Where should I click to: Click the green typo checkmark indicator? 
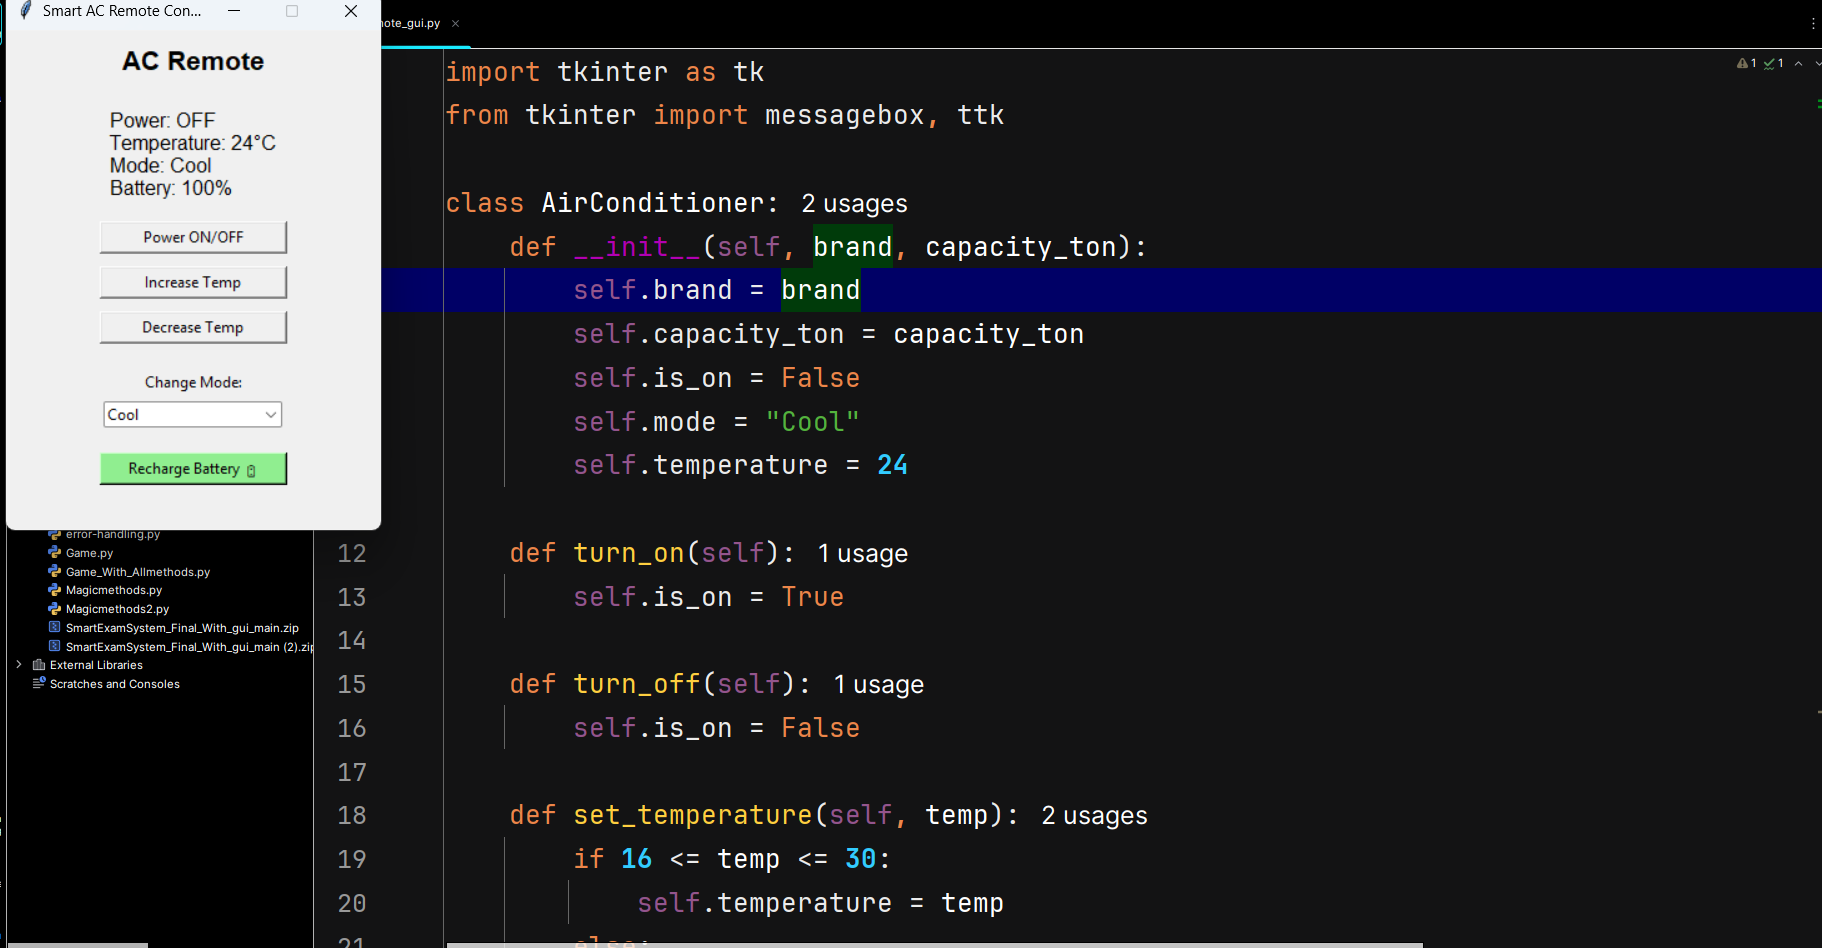click(x=1769, y=63)
